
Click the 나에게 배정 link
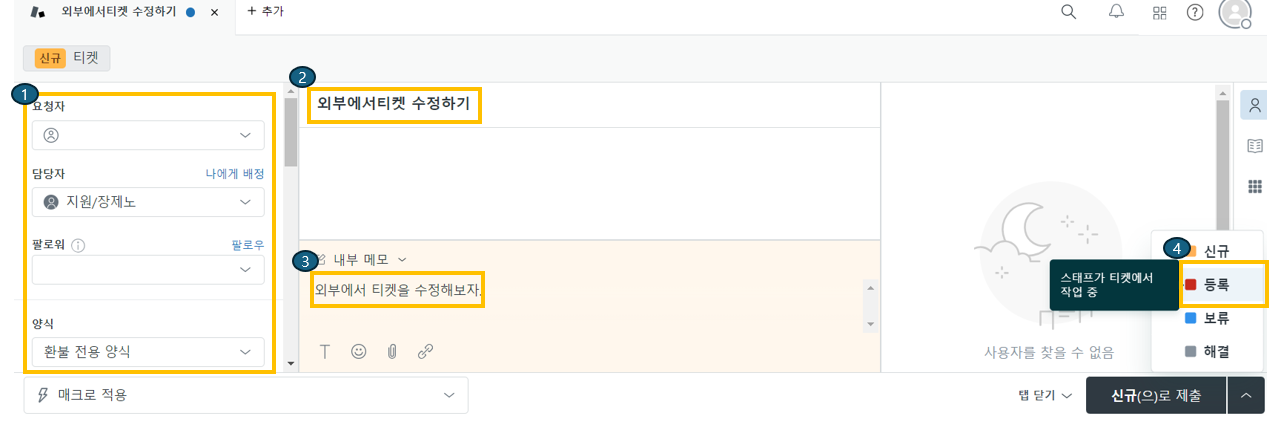(235, 173)
